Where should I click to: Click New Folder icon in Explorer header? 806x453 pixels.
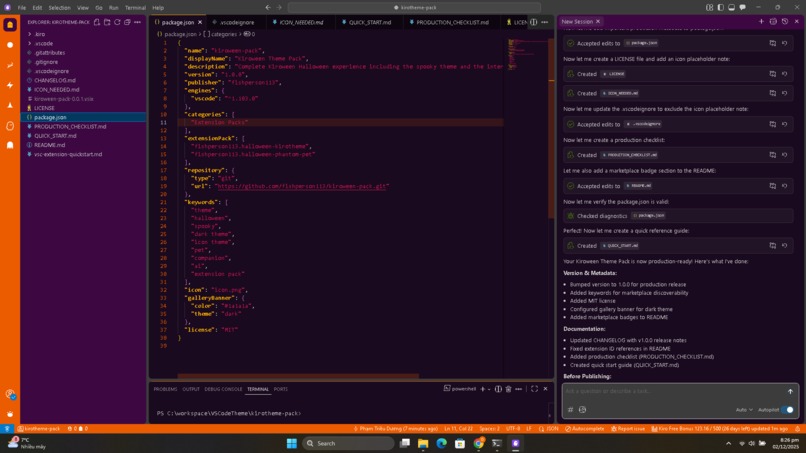tap(107, 22)
